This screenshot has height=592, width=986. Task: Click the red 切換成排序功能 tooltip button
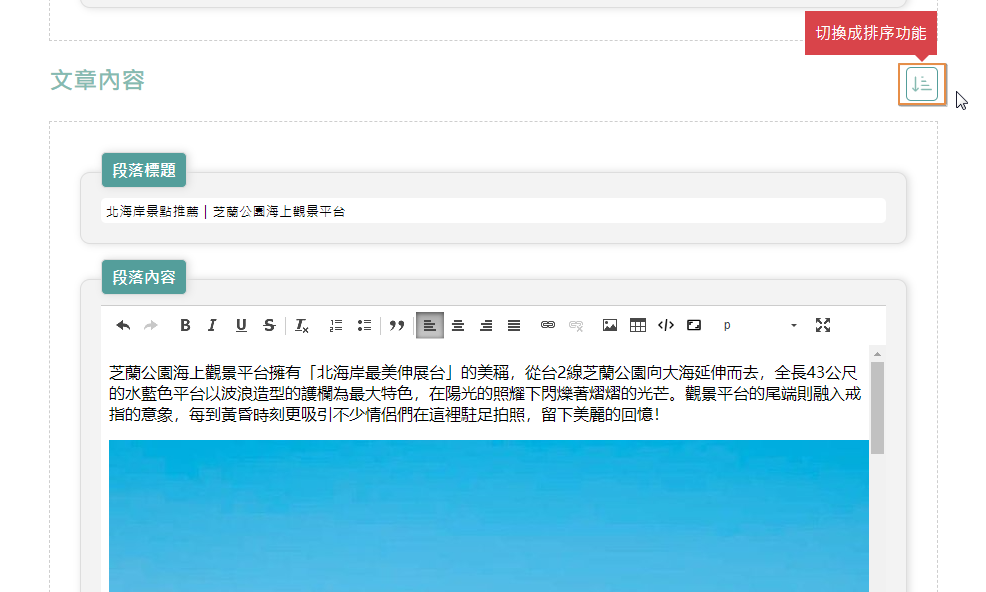[x=871, y=32]
